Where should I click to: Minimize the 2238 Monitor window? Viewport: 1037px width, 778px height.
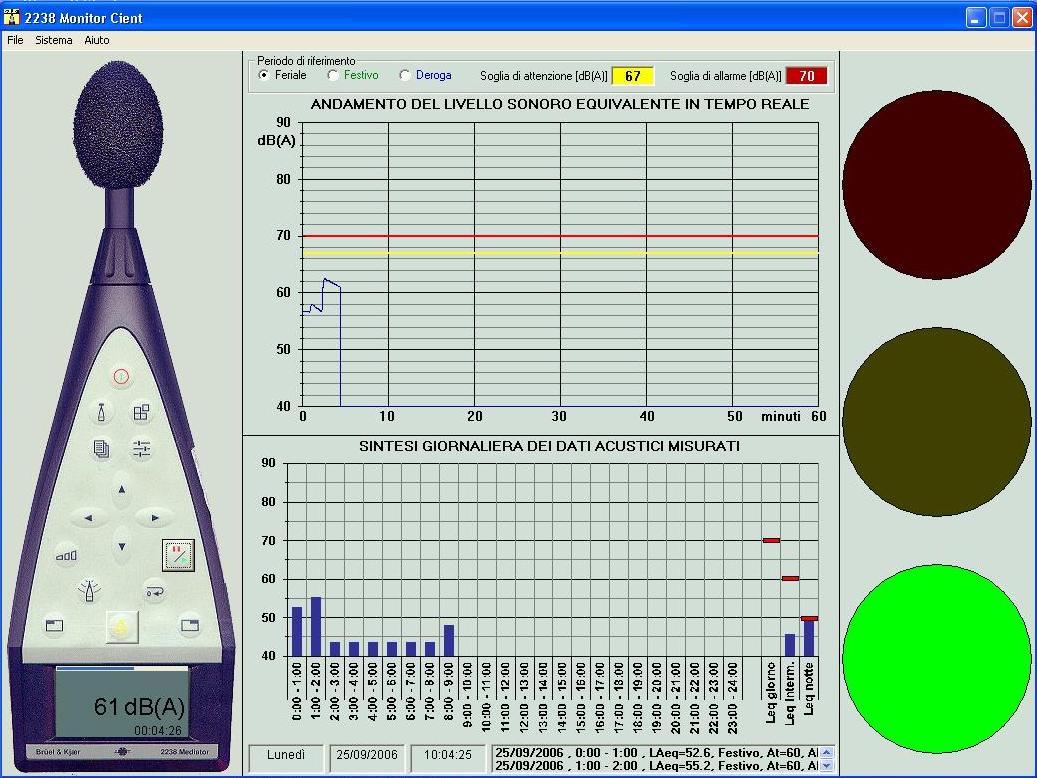pos(976,18)
